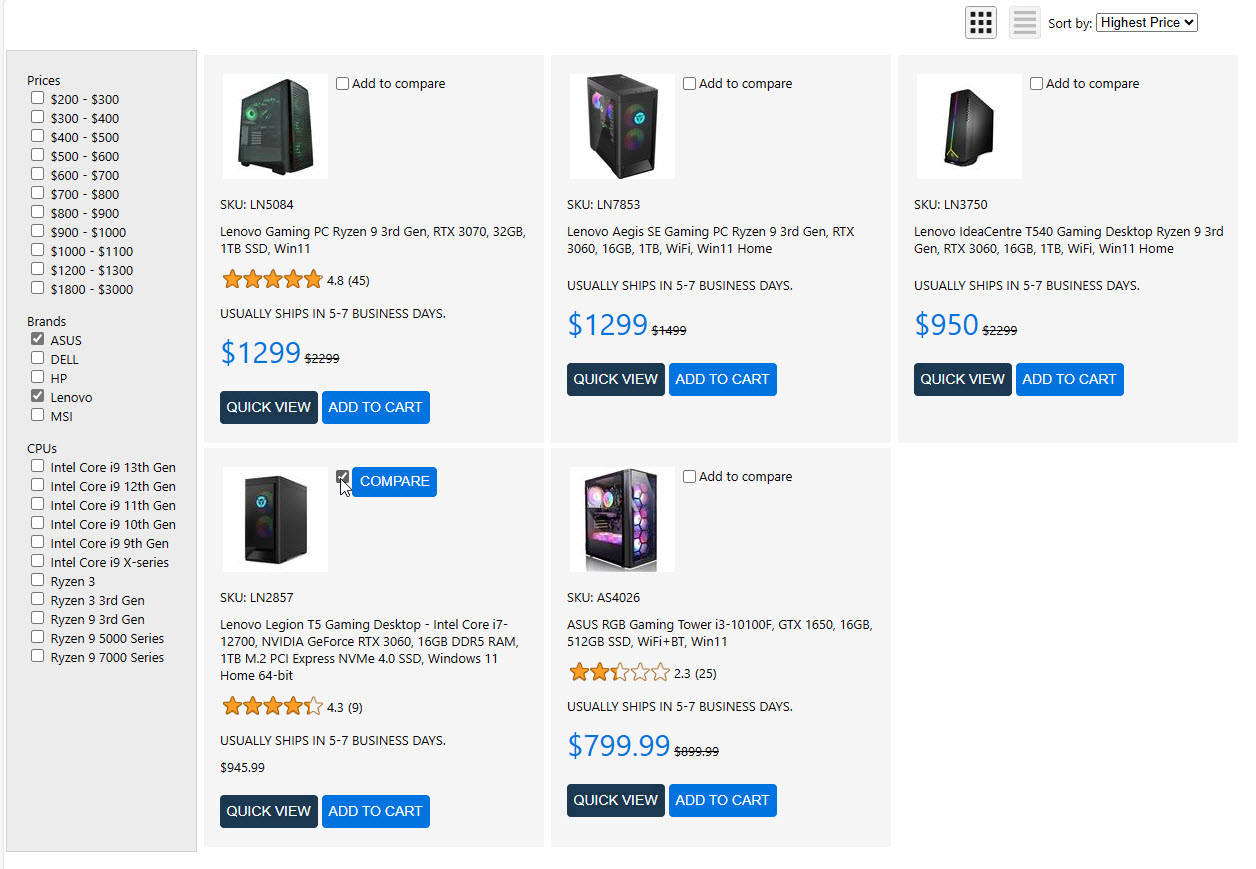Click the LN5084 star rating
This screenshot has width=1256, height=869.
tap(272, 280)
